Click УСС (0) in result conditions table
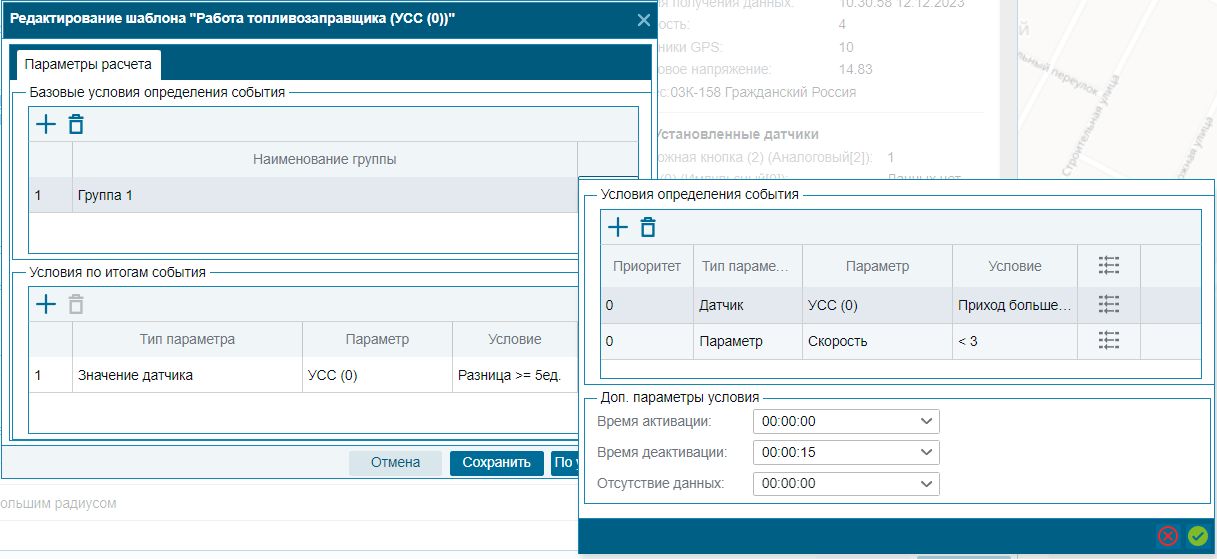1217x559 pixels. pos(377,376)
